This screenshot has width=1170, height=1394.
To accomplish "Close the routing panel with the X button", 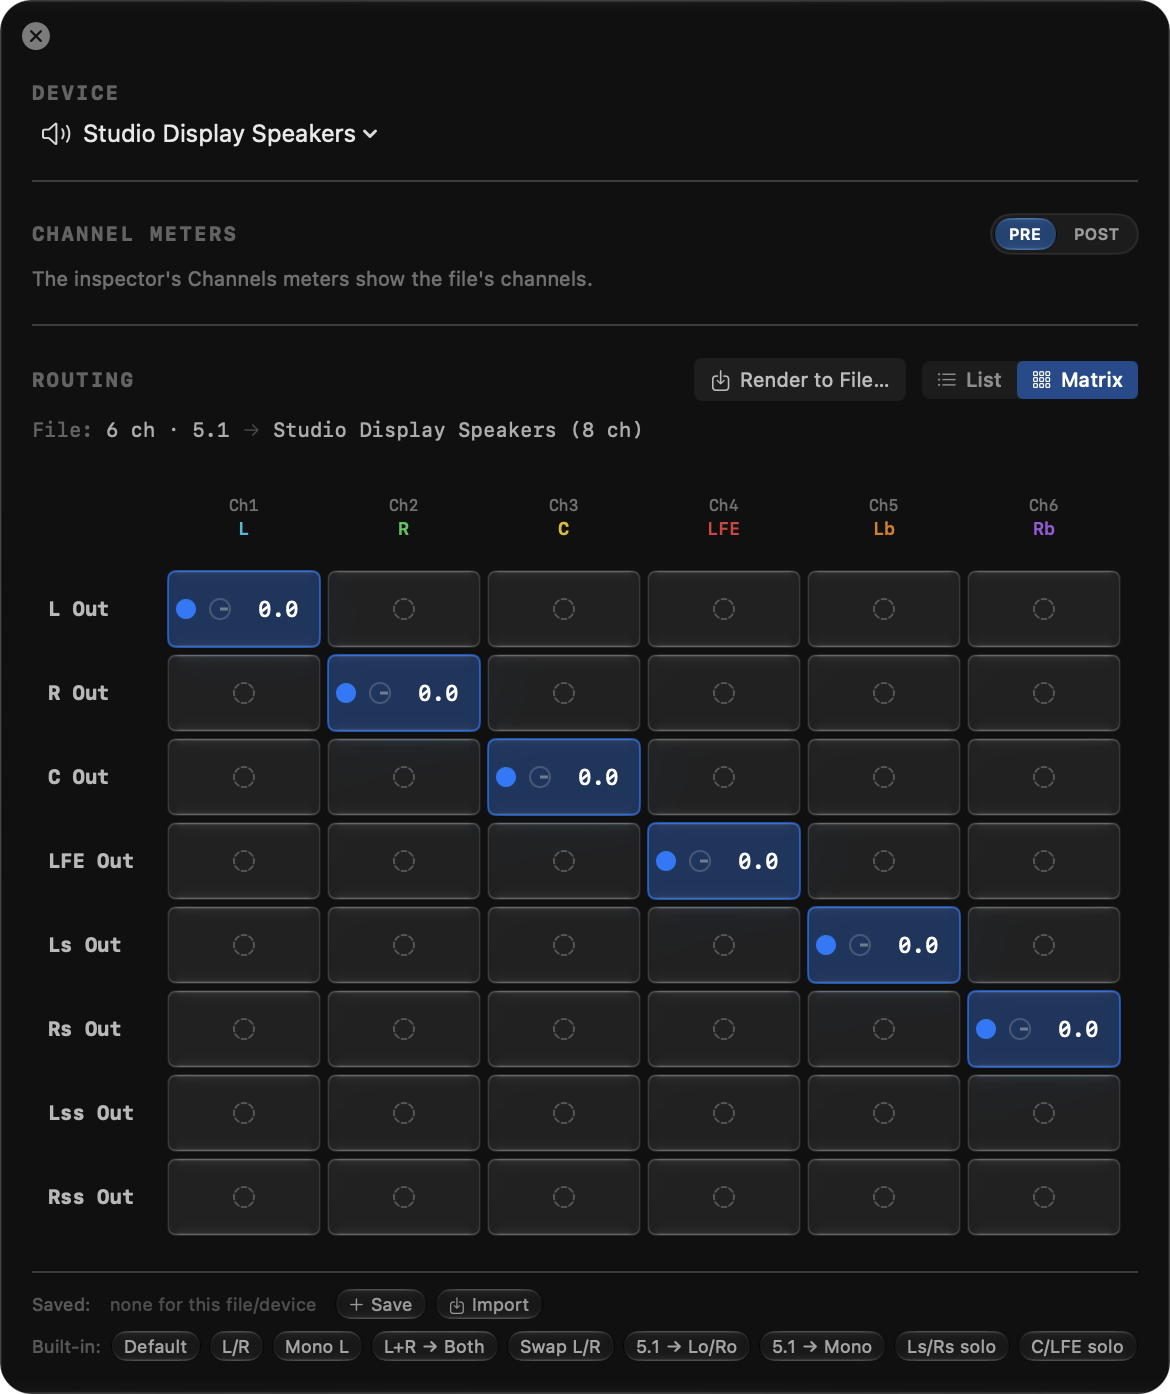I will coord(36,36).
